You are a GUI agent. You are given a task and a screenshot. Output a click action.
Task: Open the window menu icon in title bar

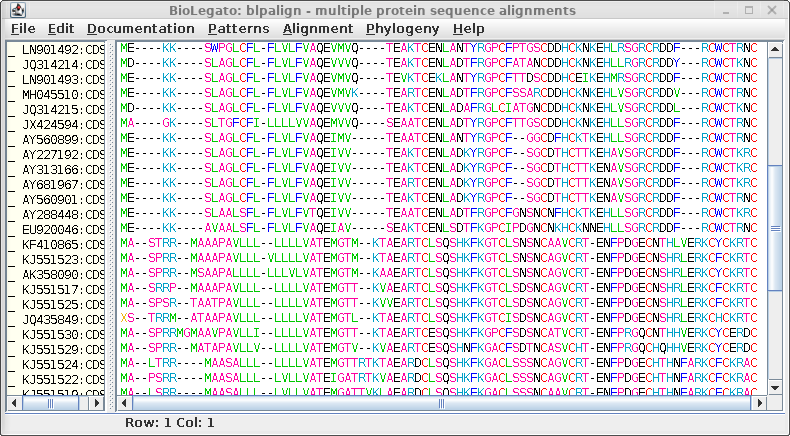click(11, 10)
